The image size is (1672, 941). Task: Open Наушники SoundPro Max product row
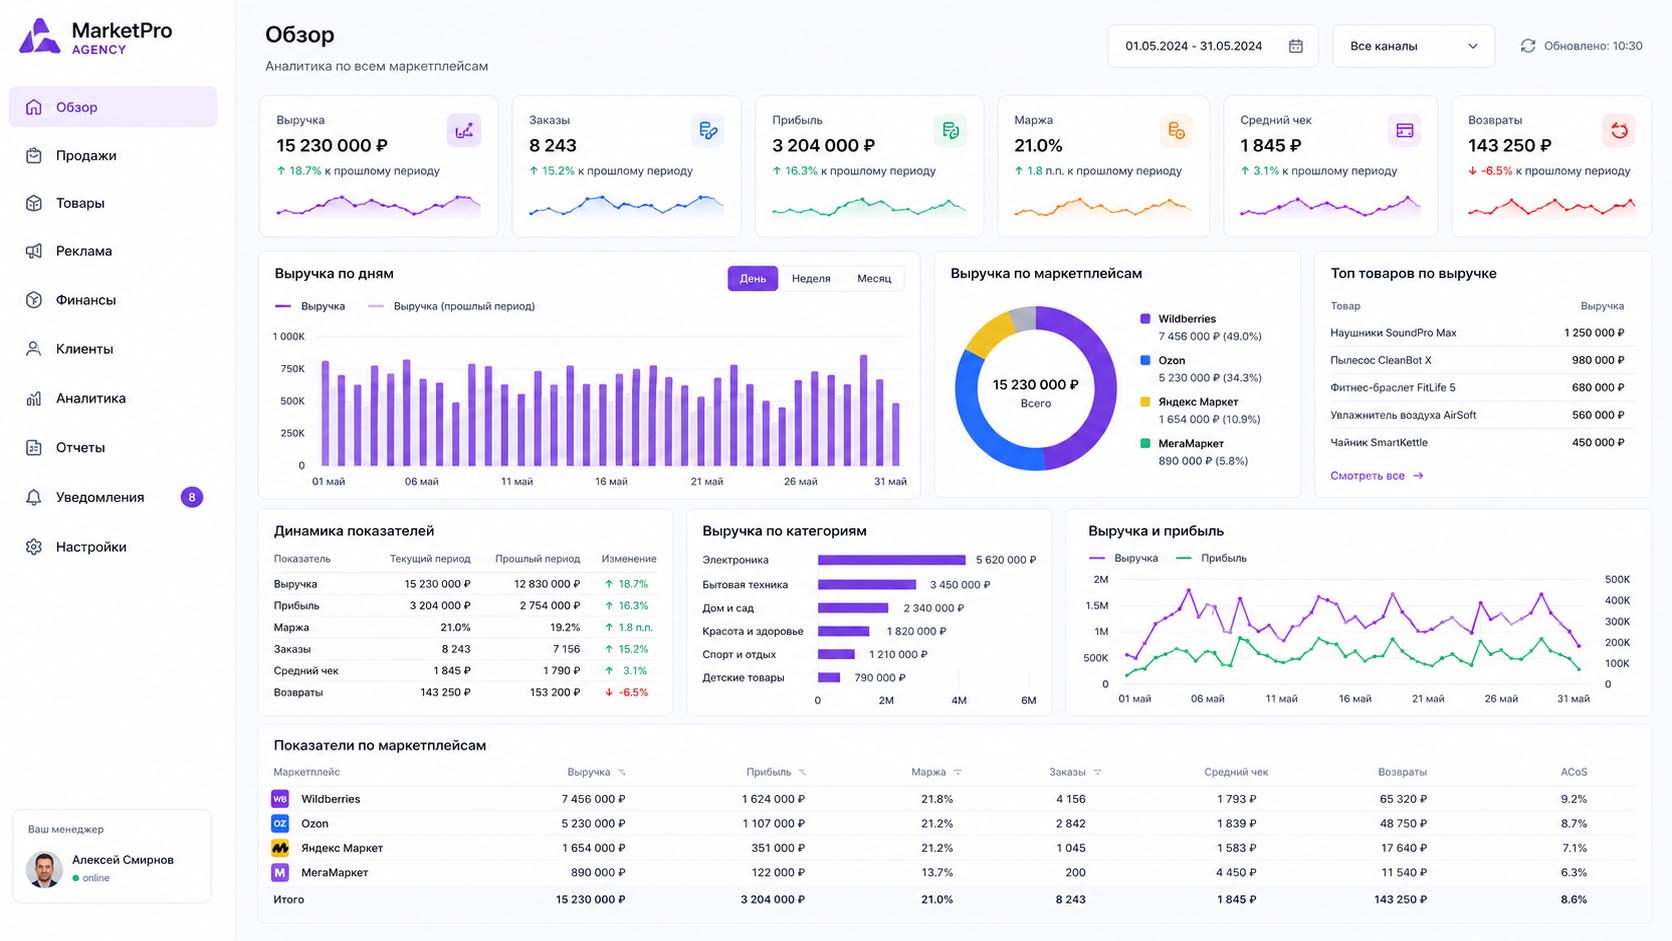coord(1477,333)
